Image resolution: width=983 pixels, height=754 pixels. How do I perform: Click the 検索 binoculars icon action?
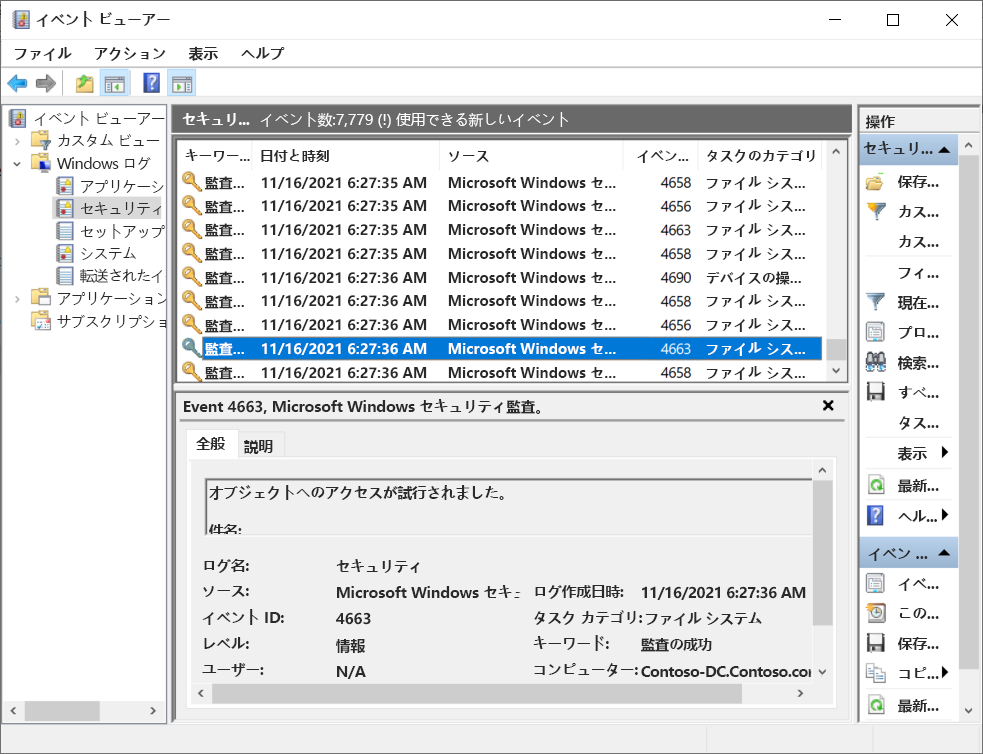tap(875, 362)
